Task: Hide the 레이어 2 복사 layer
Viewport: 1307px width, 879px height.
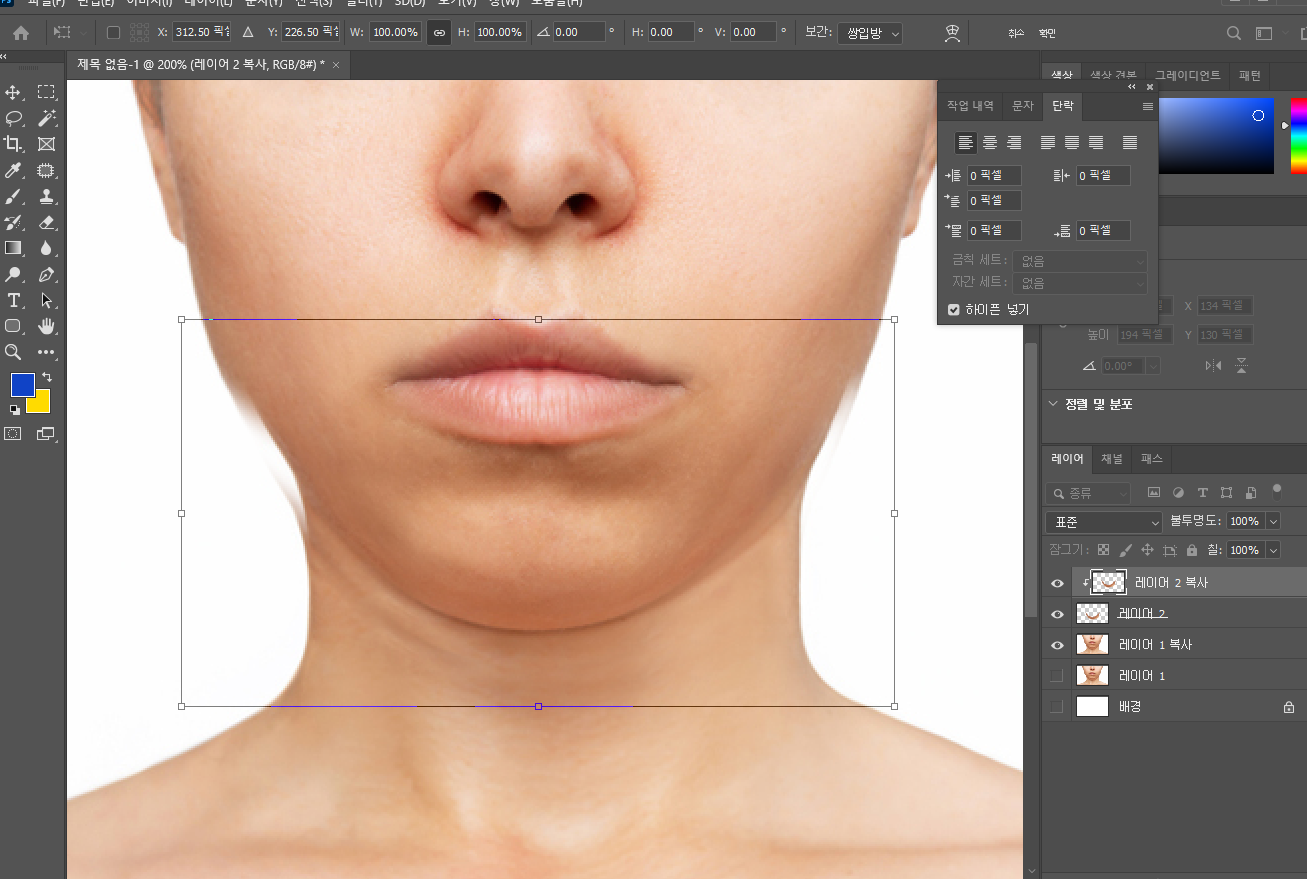Action: click(x=1057, y=582)
